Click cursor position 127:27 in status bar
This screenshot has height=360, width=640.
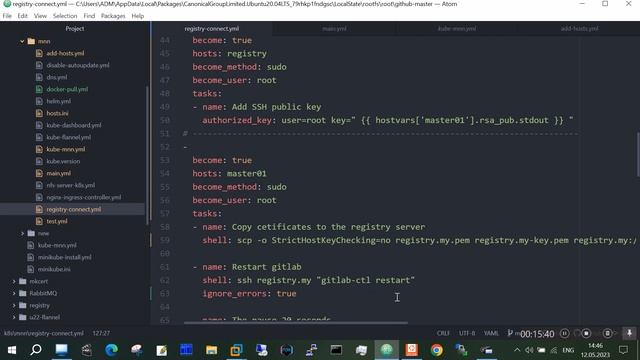pyautogui.click(x=101, y=333)
